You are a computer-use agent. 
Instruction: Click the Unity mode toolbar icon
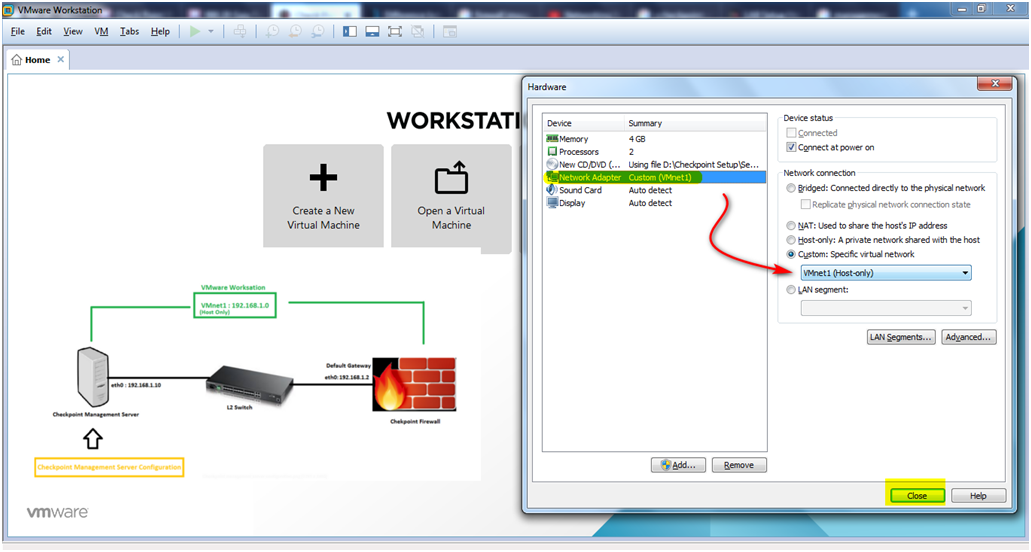click(x=418, y=32)
